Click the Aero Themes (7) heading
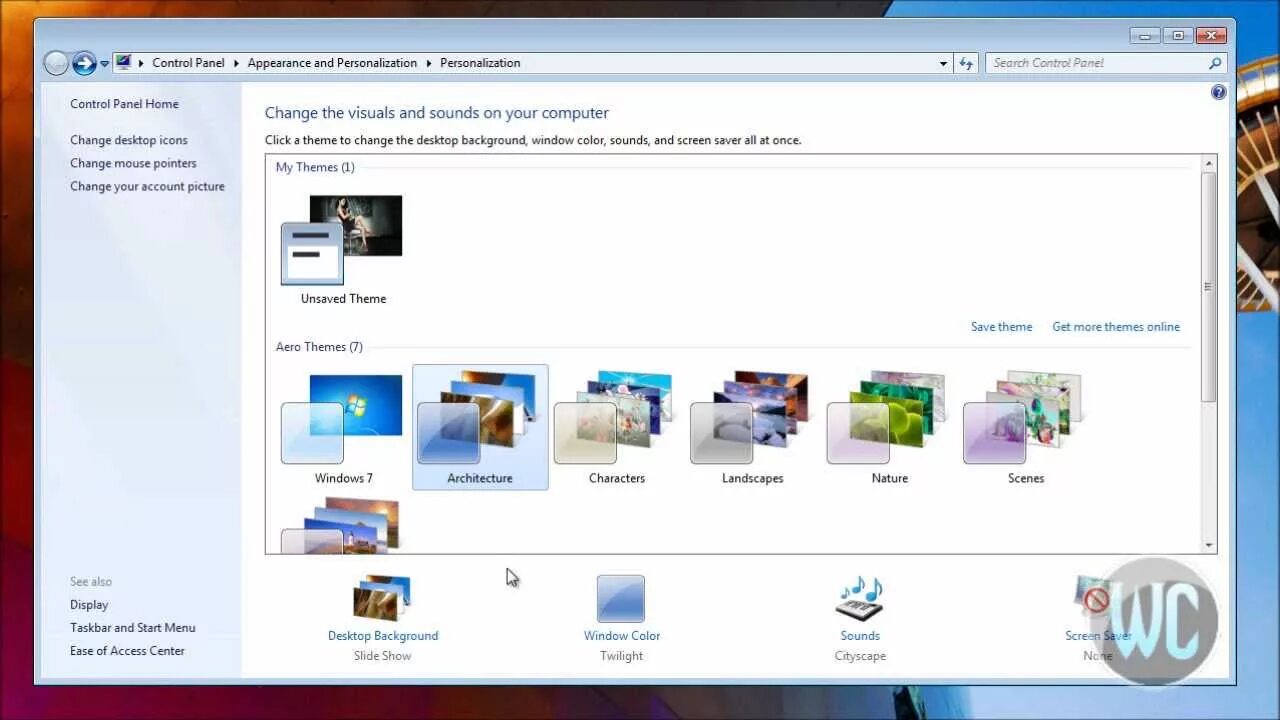 [x=319, y=347]
